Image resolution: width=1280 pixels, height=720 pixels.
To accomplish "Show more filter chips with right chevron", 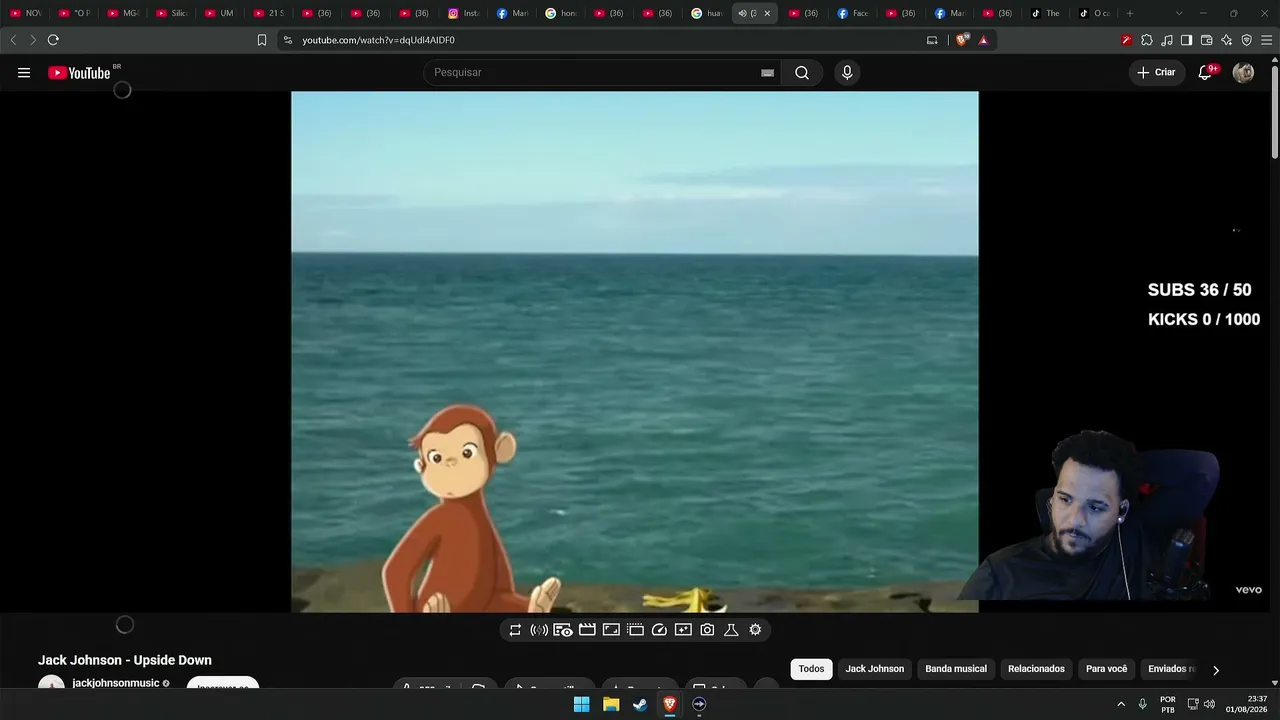I will (1216, 670).
